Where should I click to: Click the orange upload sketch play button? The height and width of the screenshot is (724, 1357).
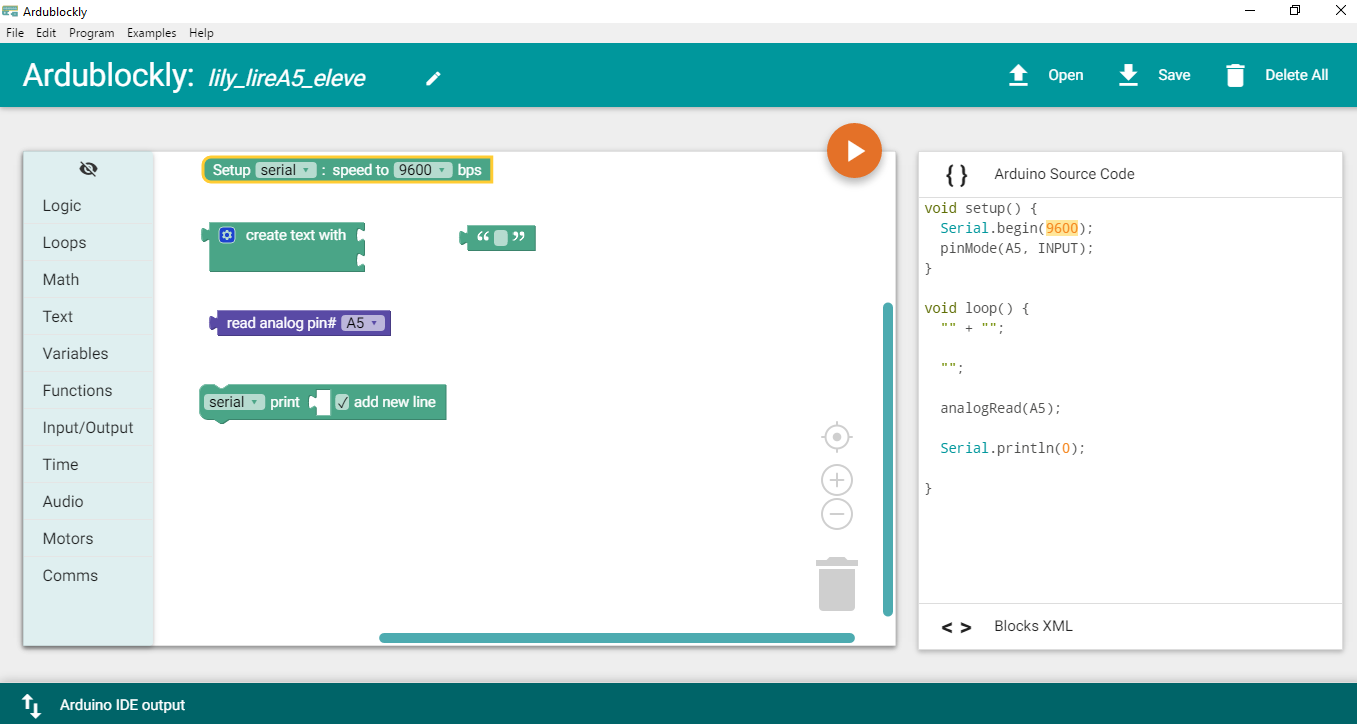click(854, 151)
